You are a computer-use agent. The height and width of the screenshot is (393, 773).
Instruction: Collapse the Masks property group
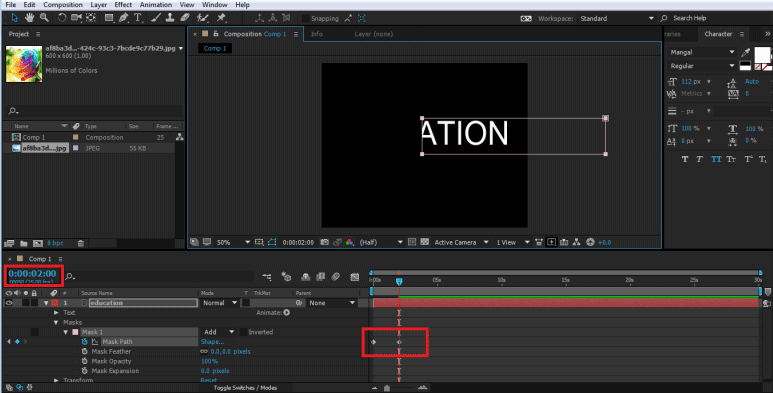[56, 322]
